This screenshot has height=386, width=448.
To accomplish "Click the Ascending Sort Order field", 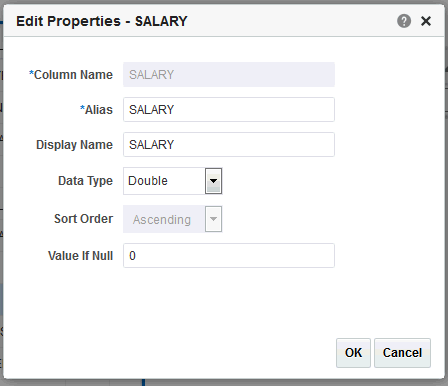I will tap(164, 219).
